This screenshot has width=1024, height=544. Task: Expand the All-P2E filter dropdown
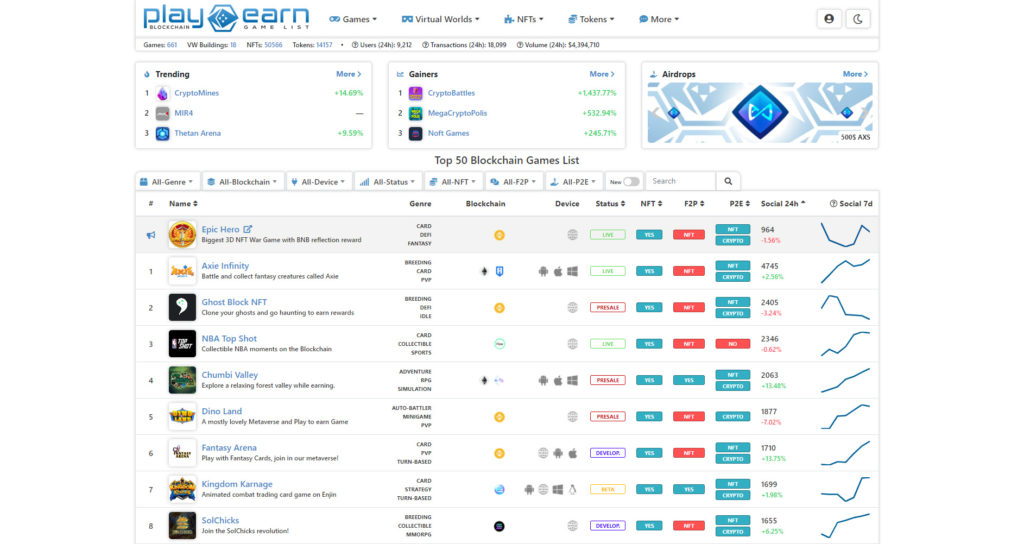(x=573, y=182)
